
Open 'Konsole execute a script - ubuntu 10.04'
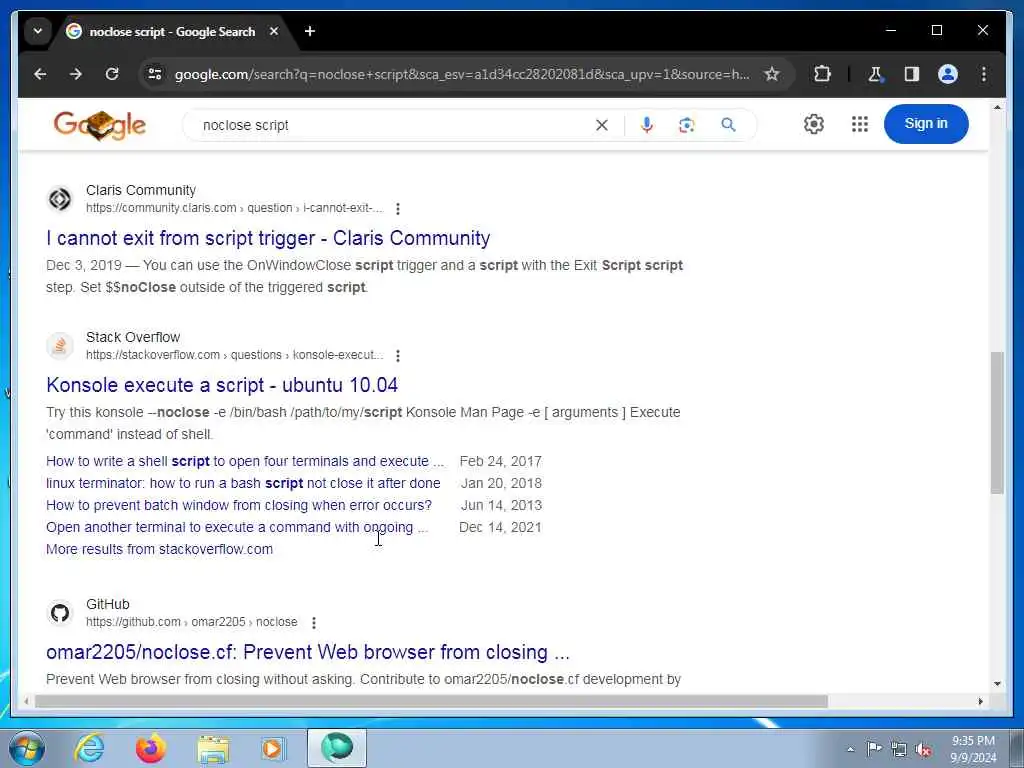222,385
